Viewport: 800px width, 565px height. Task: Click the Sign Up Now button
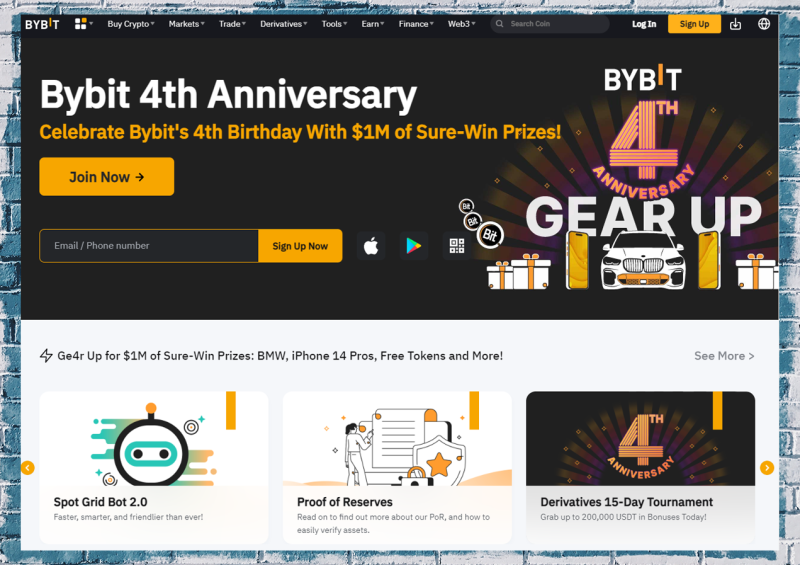[x=300, y=246]
